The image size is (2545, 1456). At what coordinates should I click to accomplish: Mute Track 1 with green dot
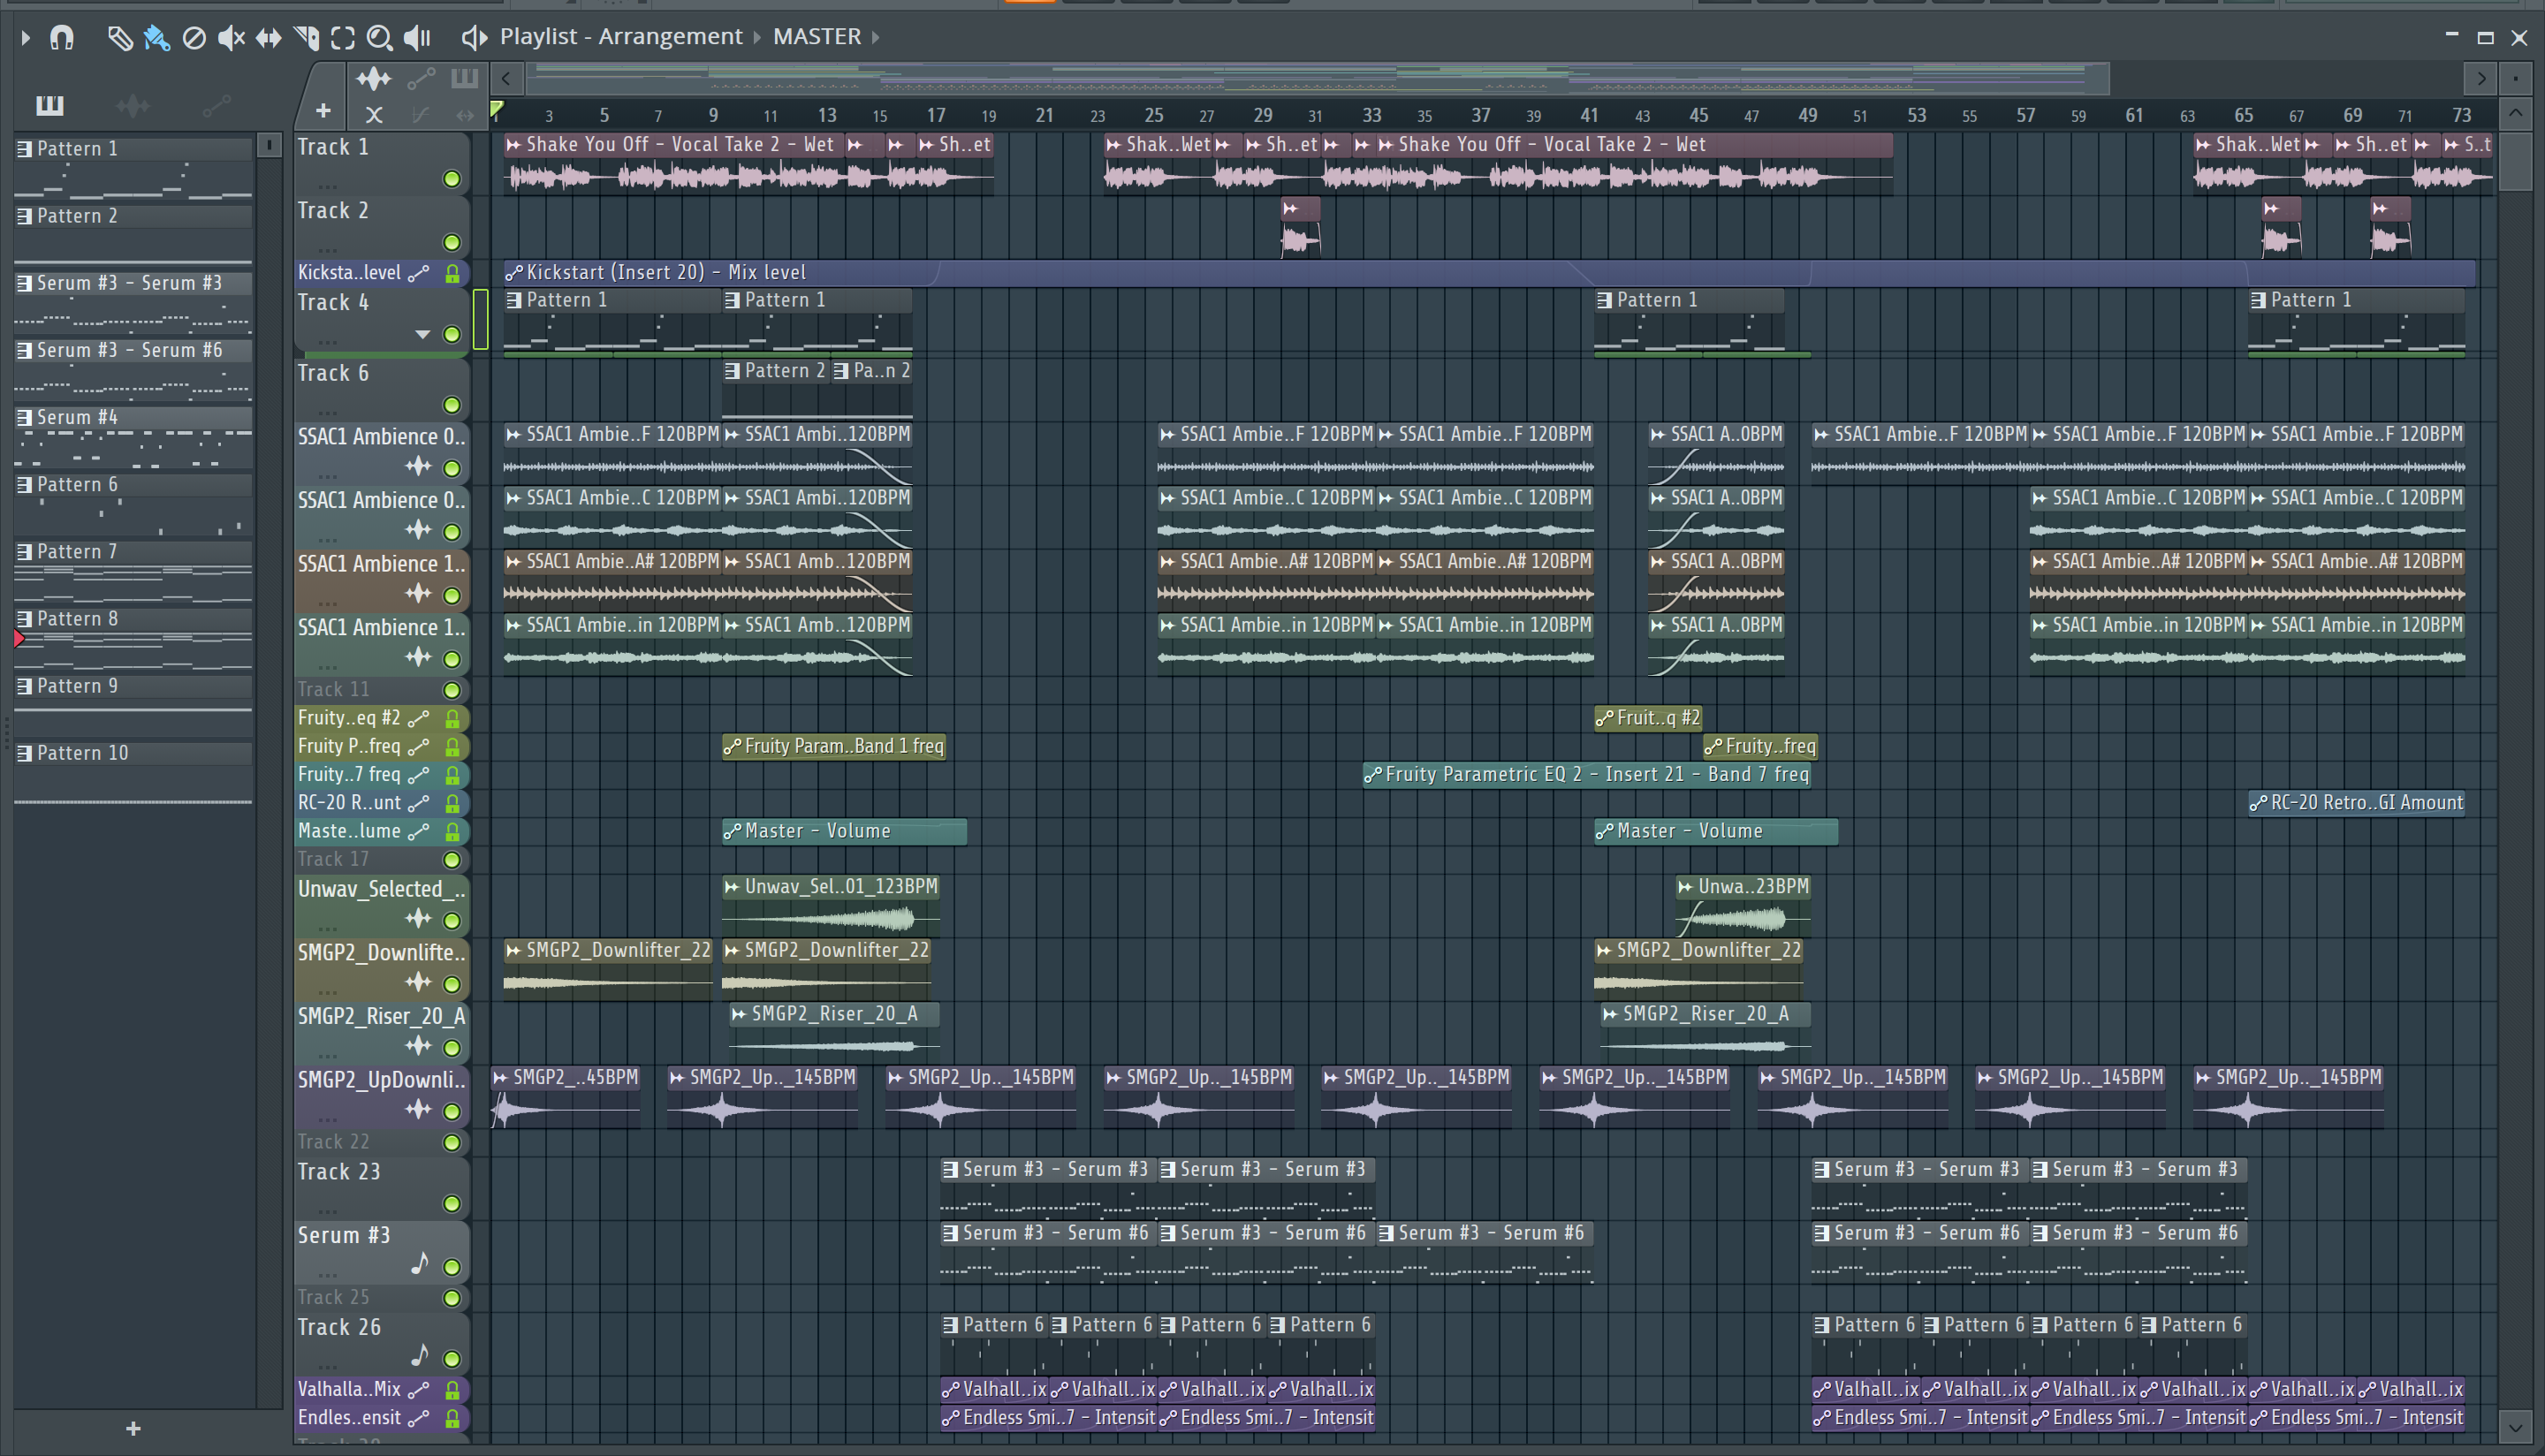click(452, 179)
